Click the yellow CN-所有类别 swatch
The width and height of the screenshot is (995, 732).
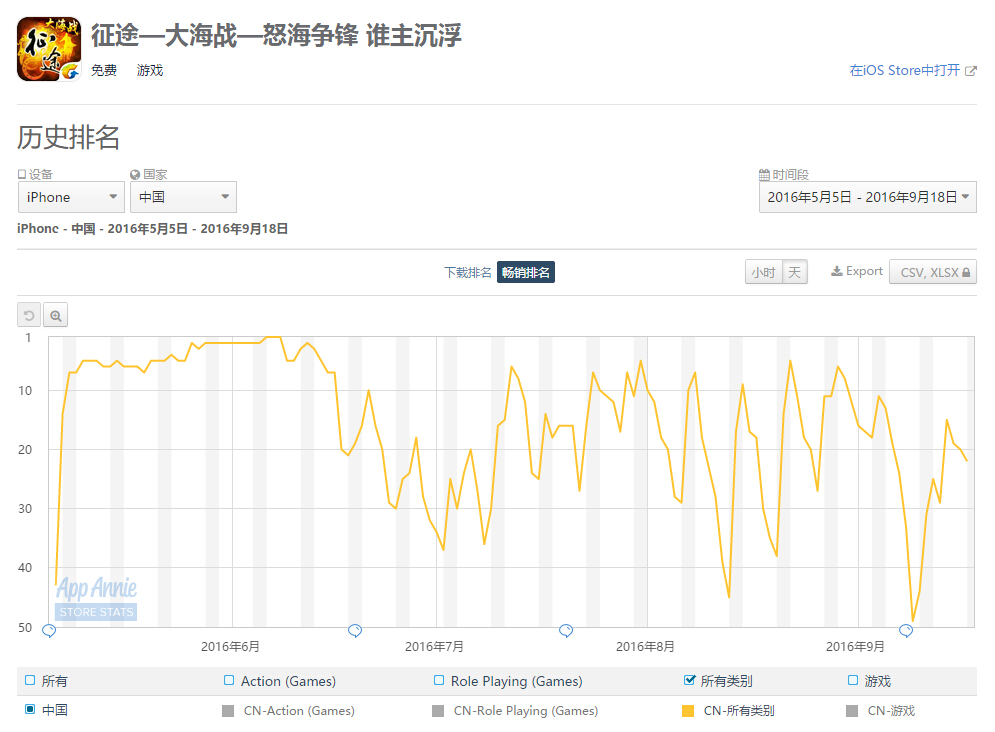[x=688, y=711]
